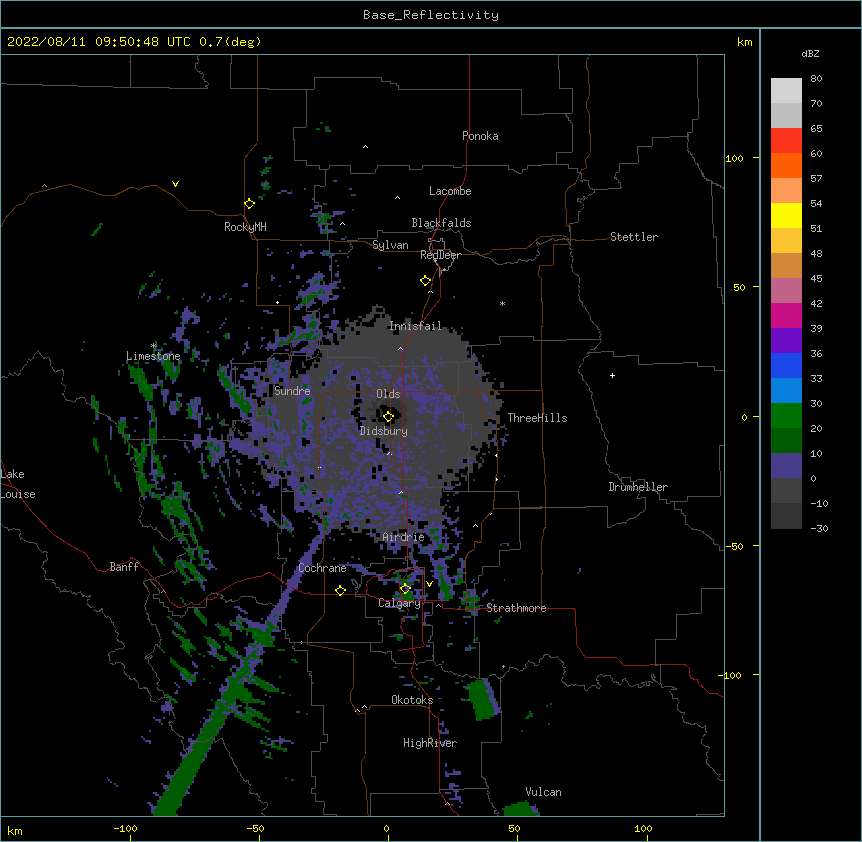
Task: Click the Blackfalds city label
Action: (441, 223)
